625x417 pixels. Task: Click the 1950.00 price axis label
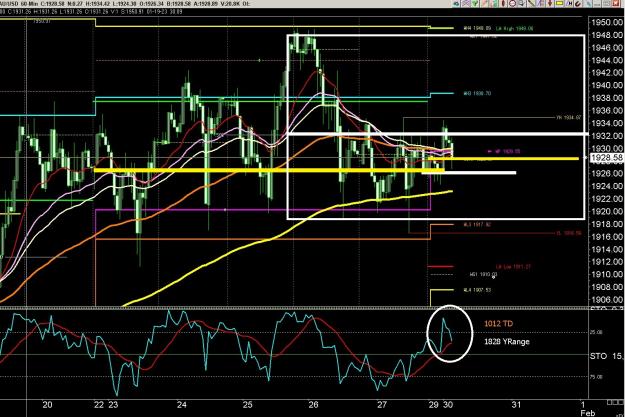click(x=607, y=22)
